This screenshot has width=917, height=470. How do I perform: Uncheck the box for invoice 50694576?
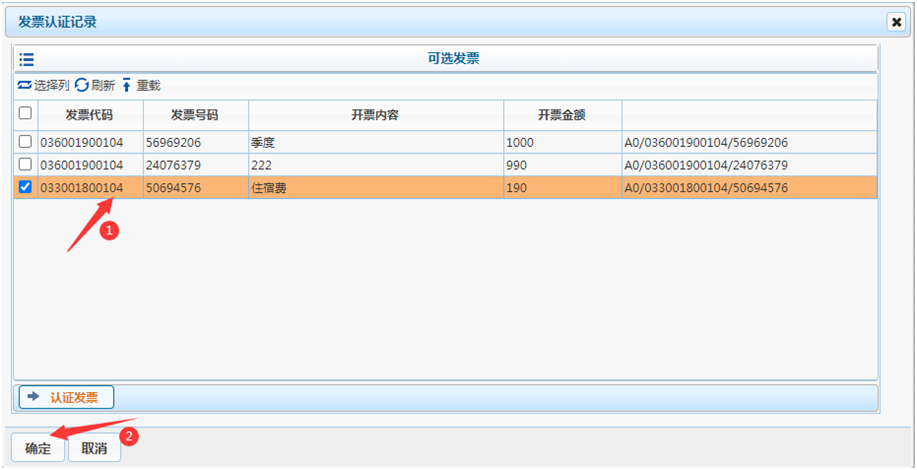(x=25, y=187)
